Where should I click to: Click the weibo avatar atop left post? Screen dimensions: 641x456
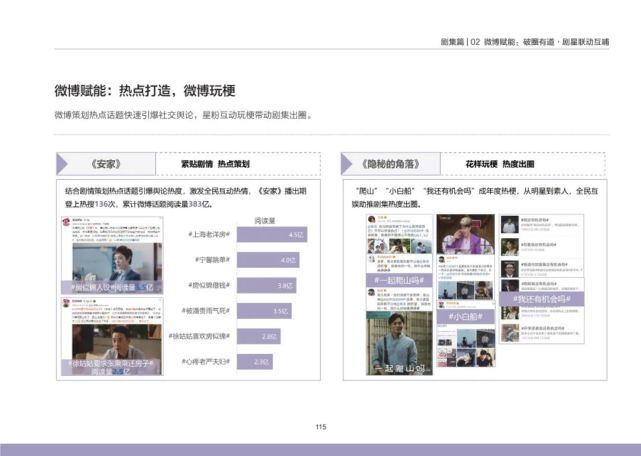click(x=67, y=222)
